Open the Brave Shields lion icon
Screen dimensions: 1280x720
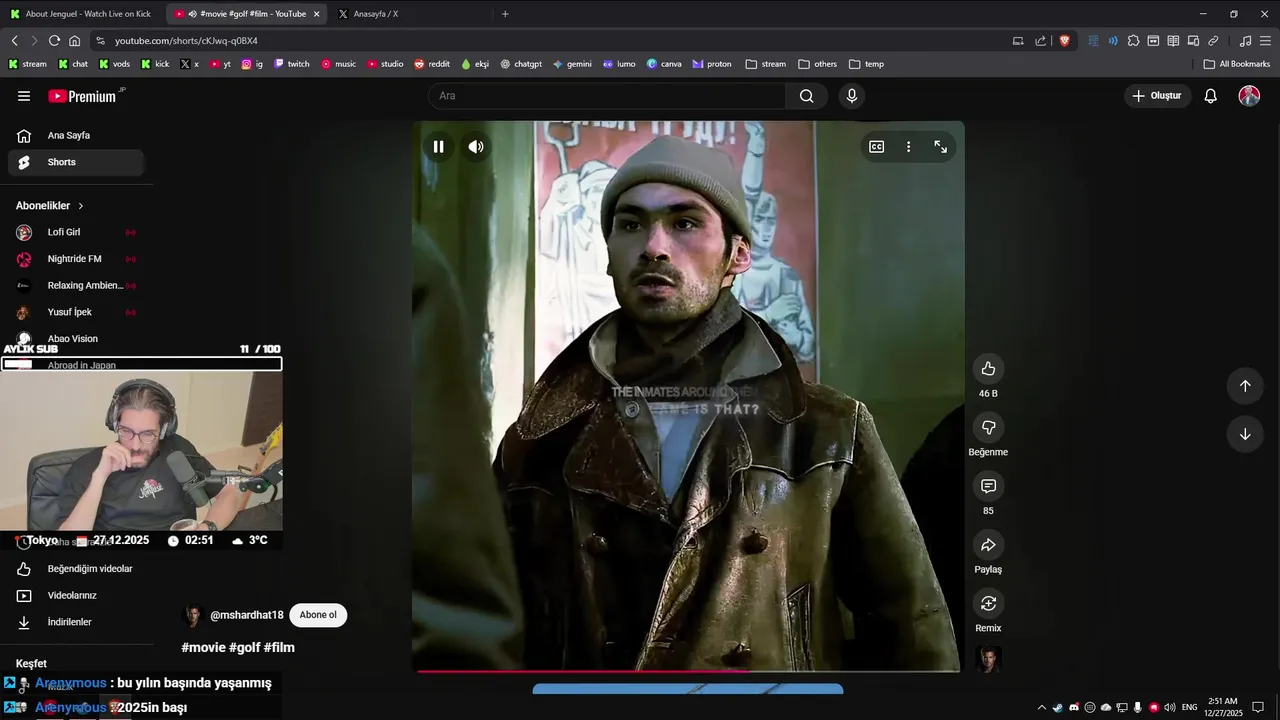point(1064,41)
